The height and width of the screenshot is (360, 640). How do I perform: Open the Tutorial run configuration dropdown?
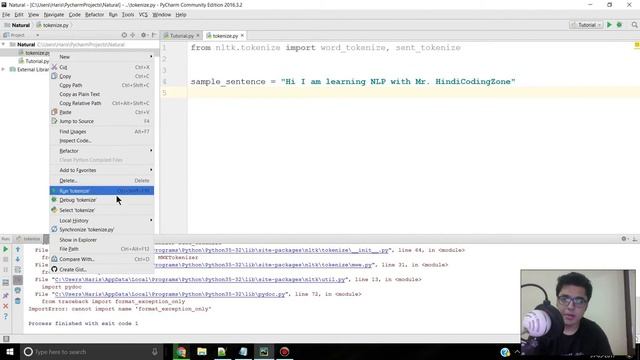click(586, 25)
